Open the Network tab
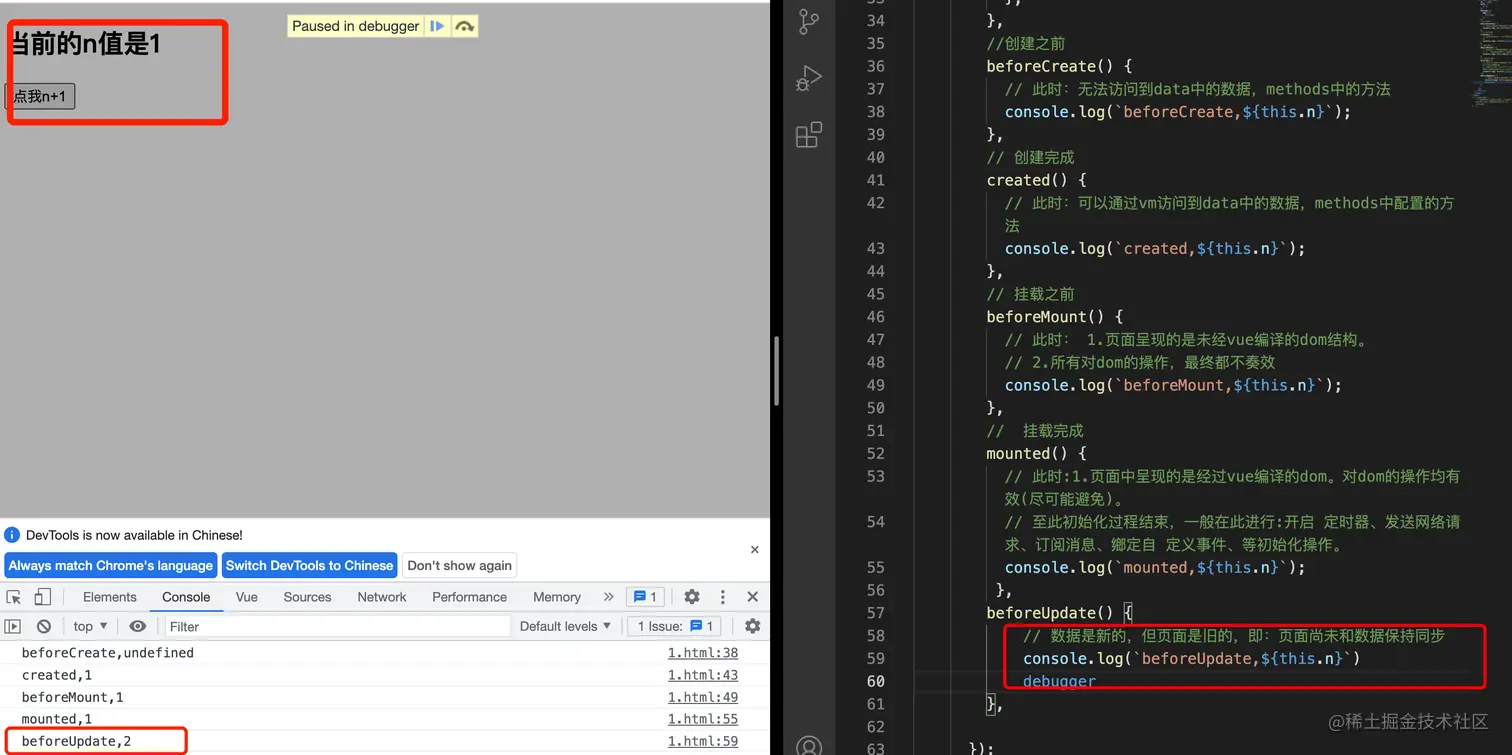1512x755 pixels. 382,597
